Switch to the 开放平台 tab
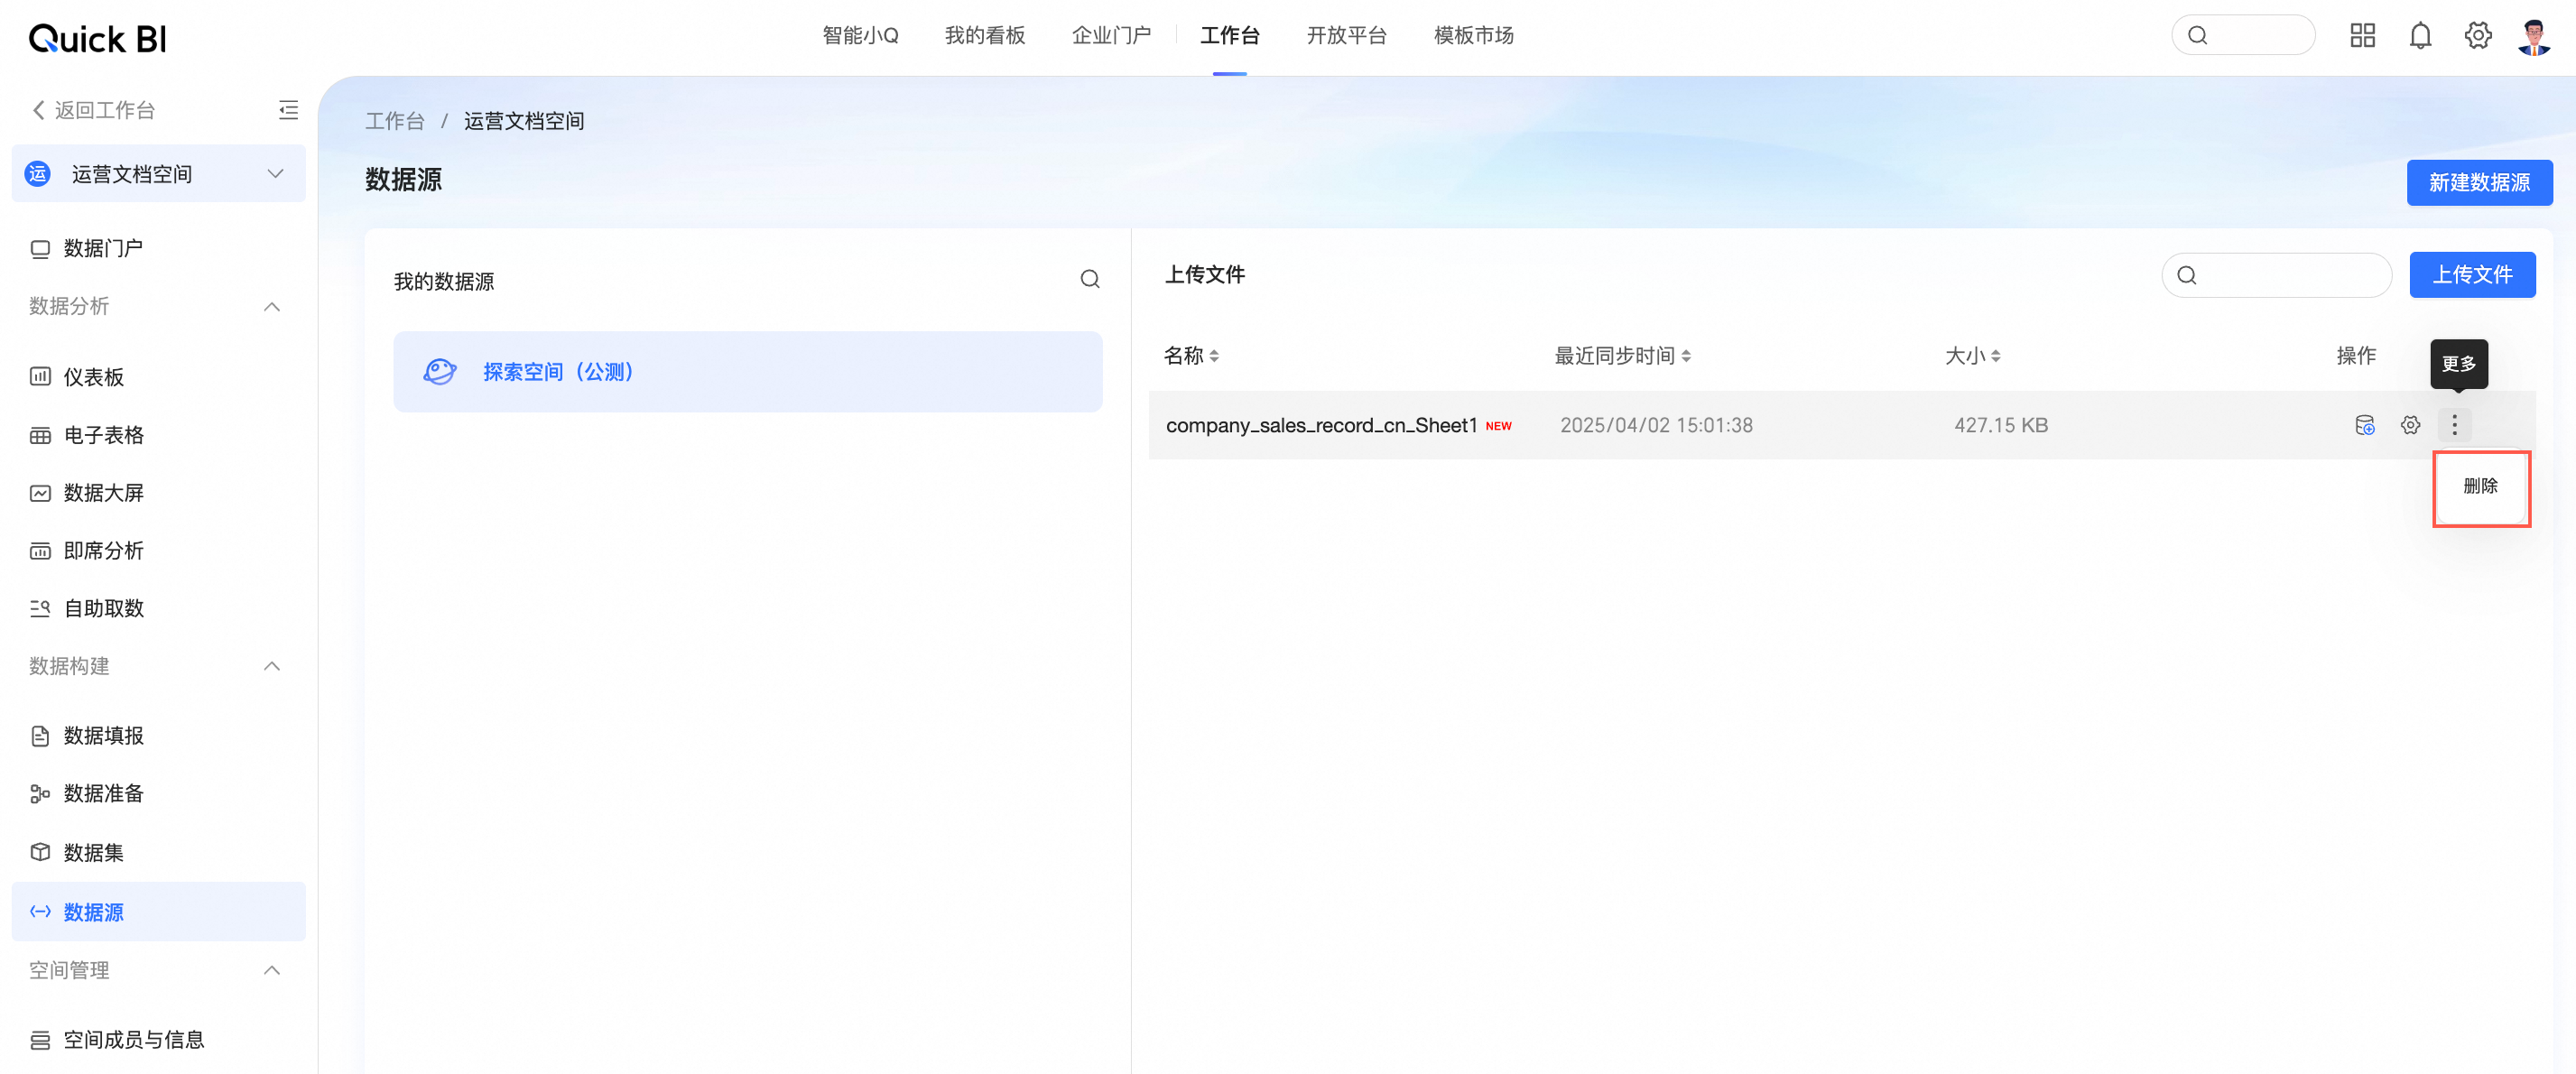 [x=1347, y=36]
